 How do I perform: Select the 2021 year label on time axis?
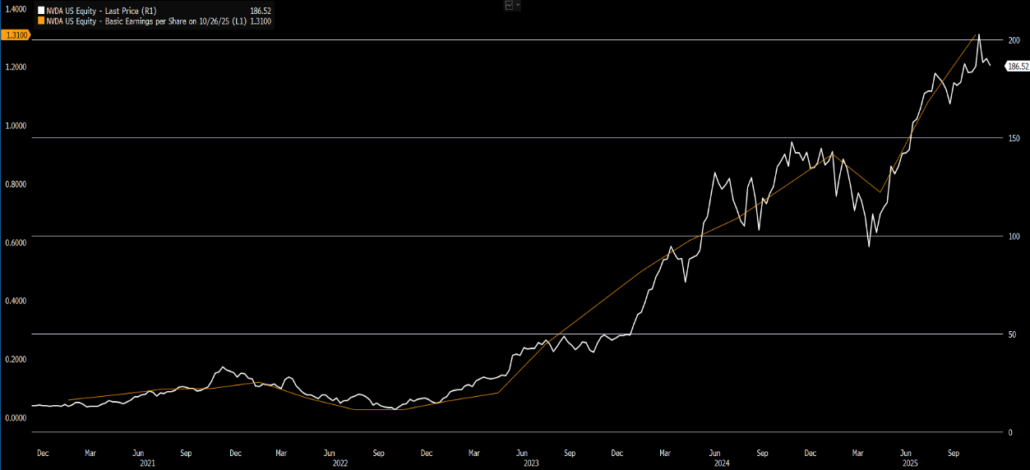(147, 463)
